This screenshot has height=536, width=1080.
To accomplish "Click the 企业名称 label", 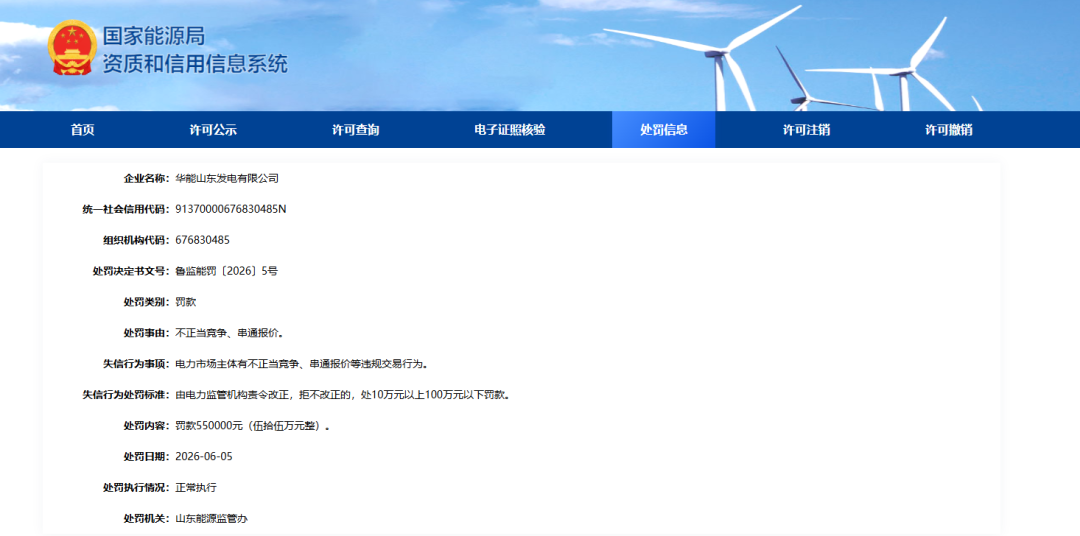I will (147, 178).
